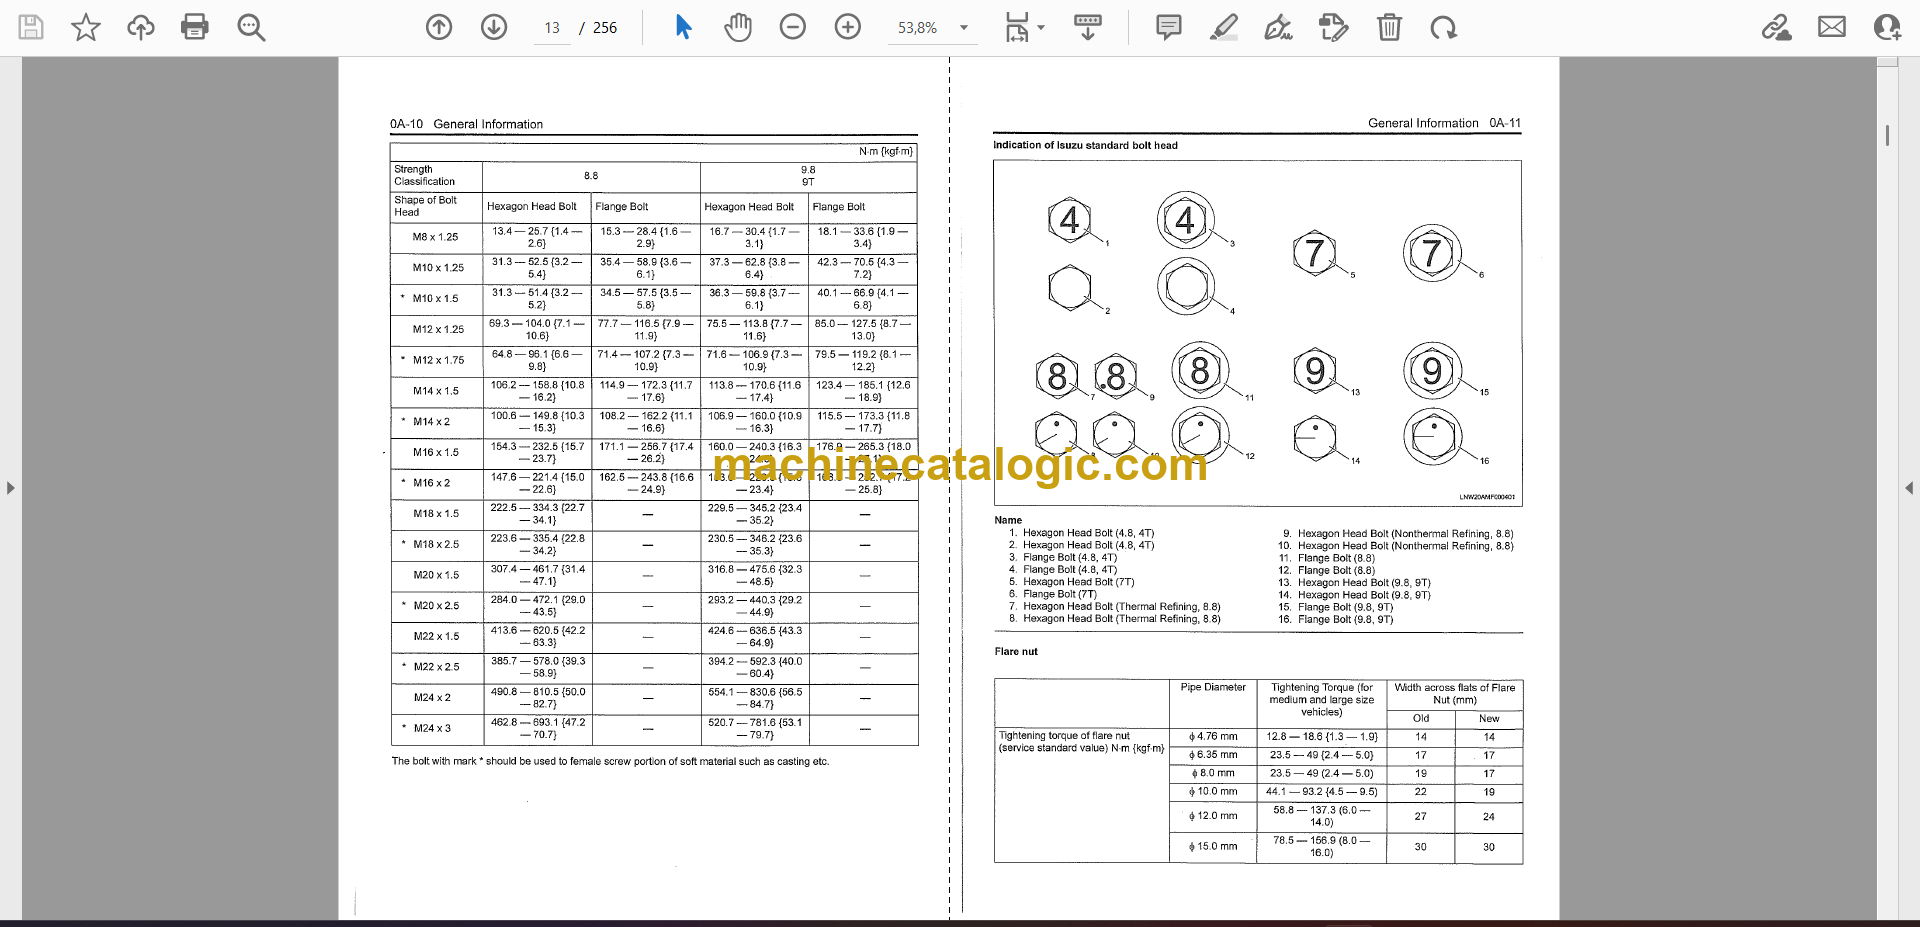Viewport: 1920px width, 927px height.
Task: Click the 'M8 x 1.25' table row label
Action: pos(436,237)
